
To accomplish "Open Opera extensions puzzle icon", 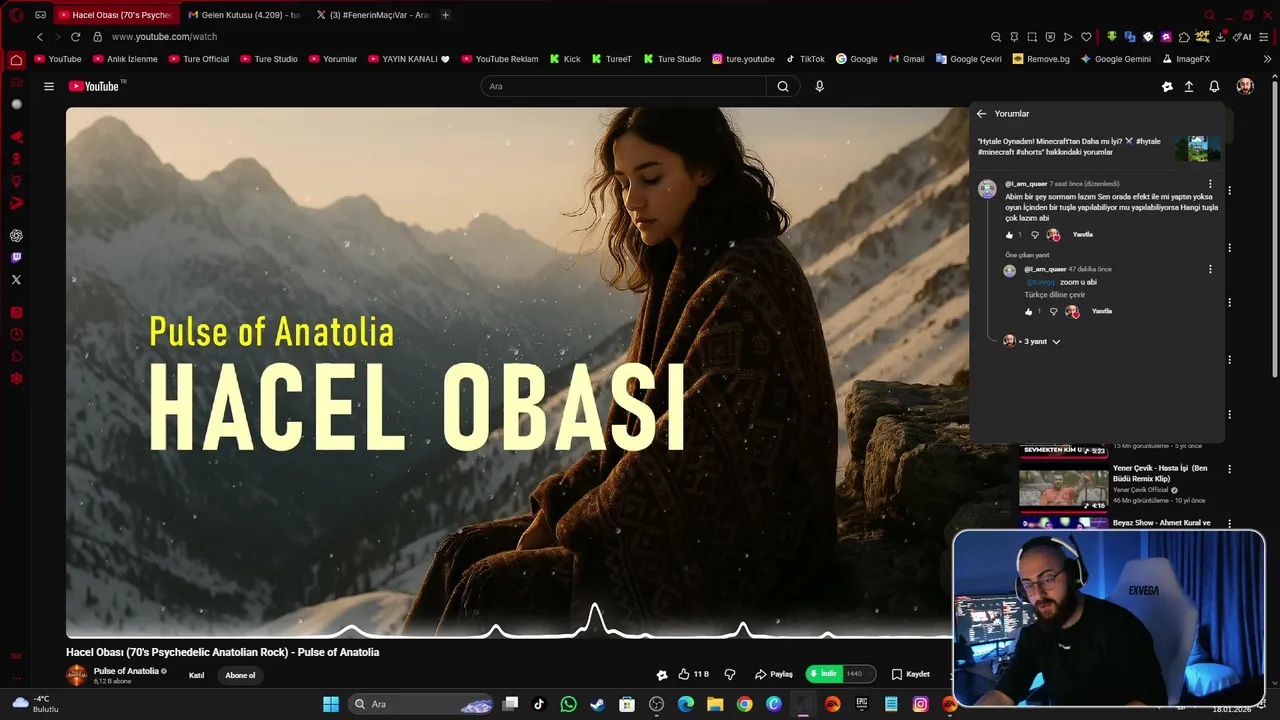I will click(1184, 37).
